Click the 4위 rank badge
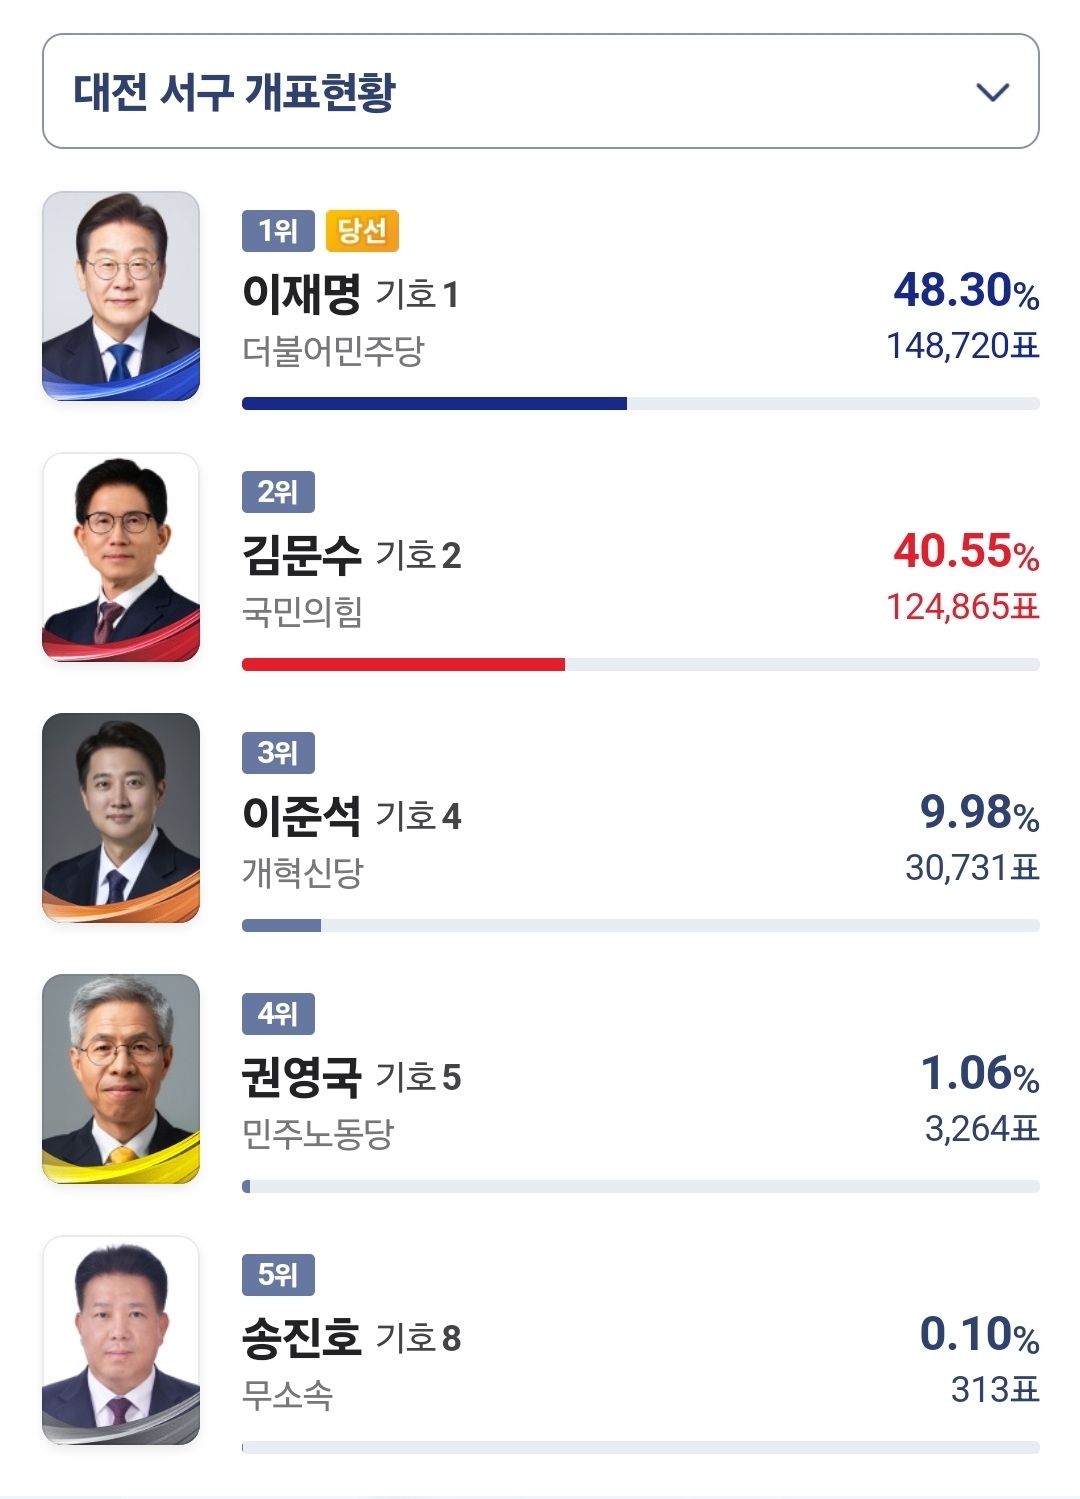1080x1499 pixels. [x=278, y=1014]
